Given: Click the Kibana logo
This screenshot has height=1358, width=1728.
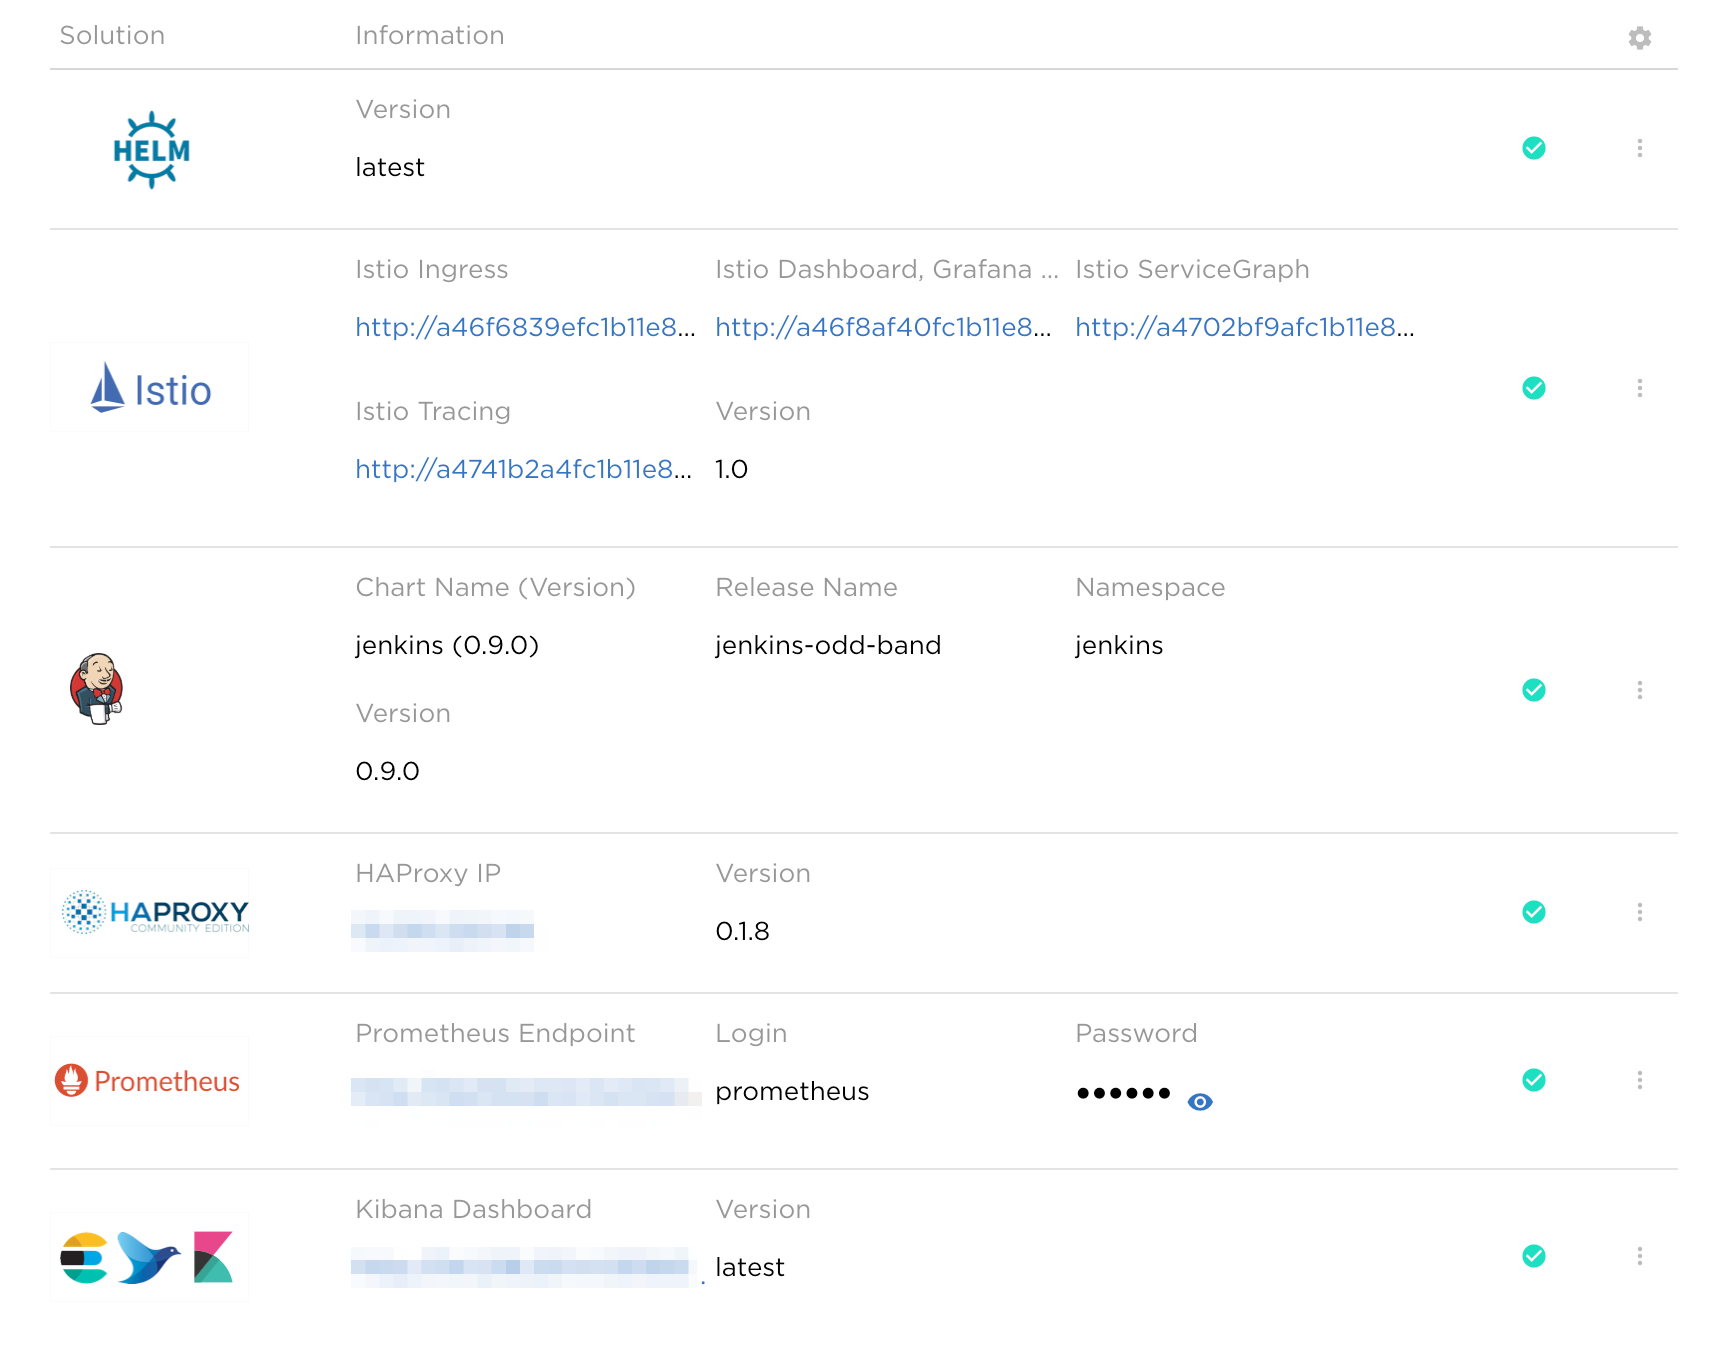Looking at the screenshot, I should [x=213, y=1257].
